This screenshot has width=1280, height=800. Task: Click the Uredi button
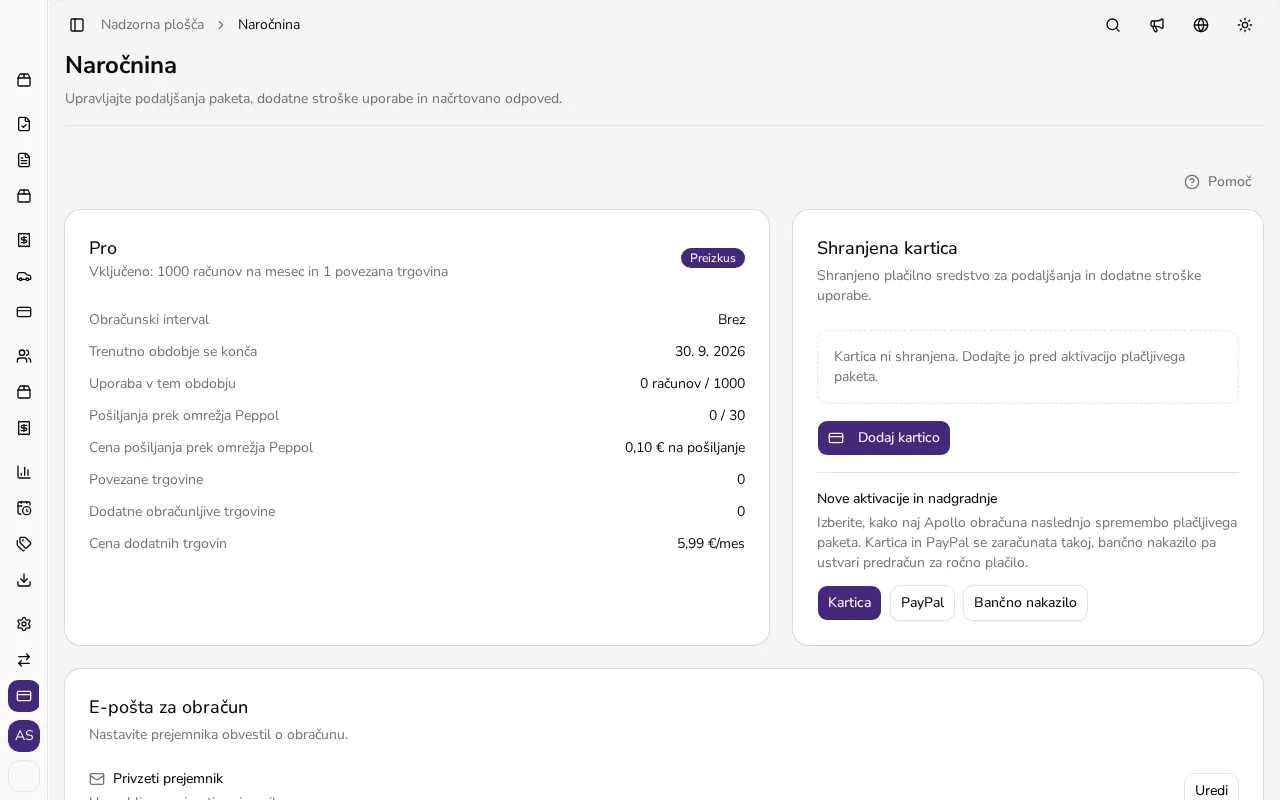coord(1211,790)
